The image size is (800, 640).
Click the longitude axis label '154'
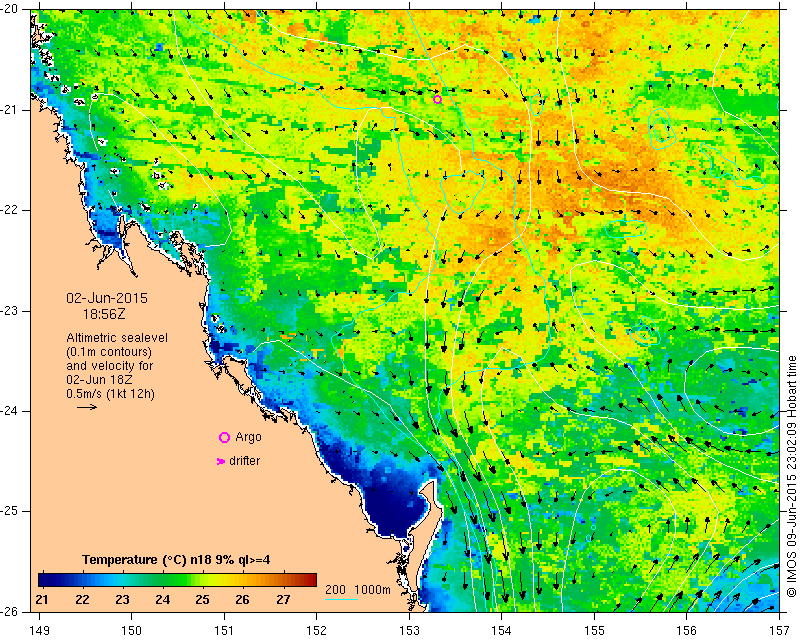[502, 631]
